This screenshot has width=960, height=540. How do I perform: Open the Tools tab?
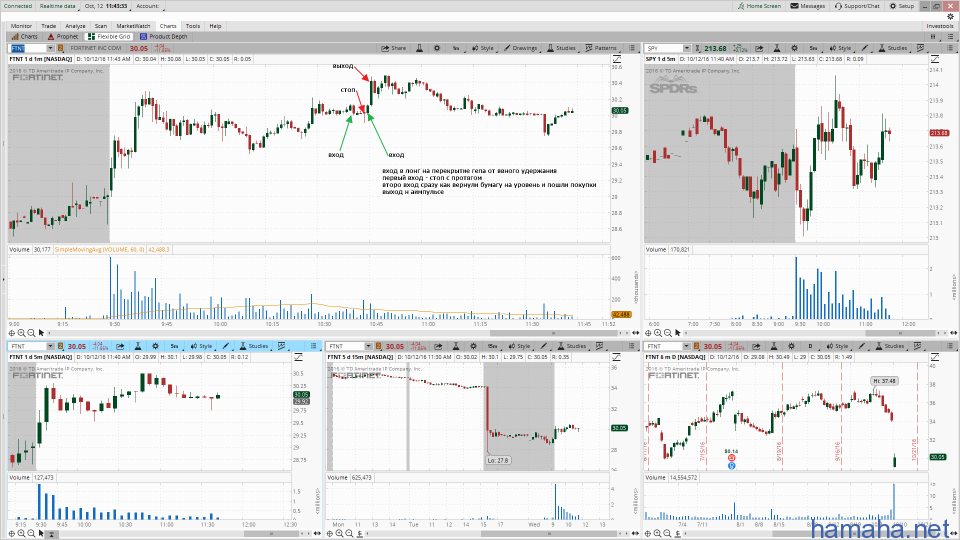pyautogui.click(x=193, y=26)
